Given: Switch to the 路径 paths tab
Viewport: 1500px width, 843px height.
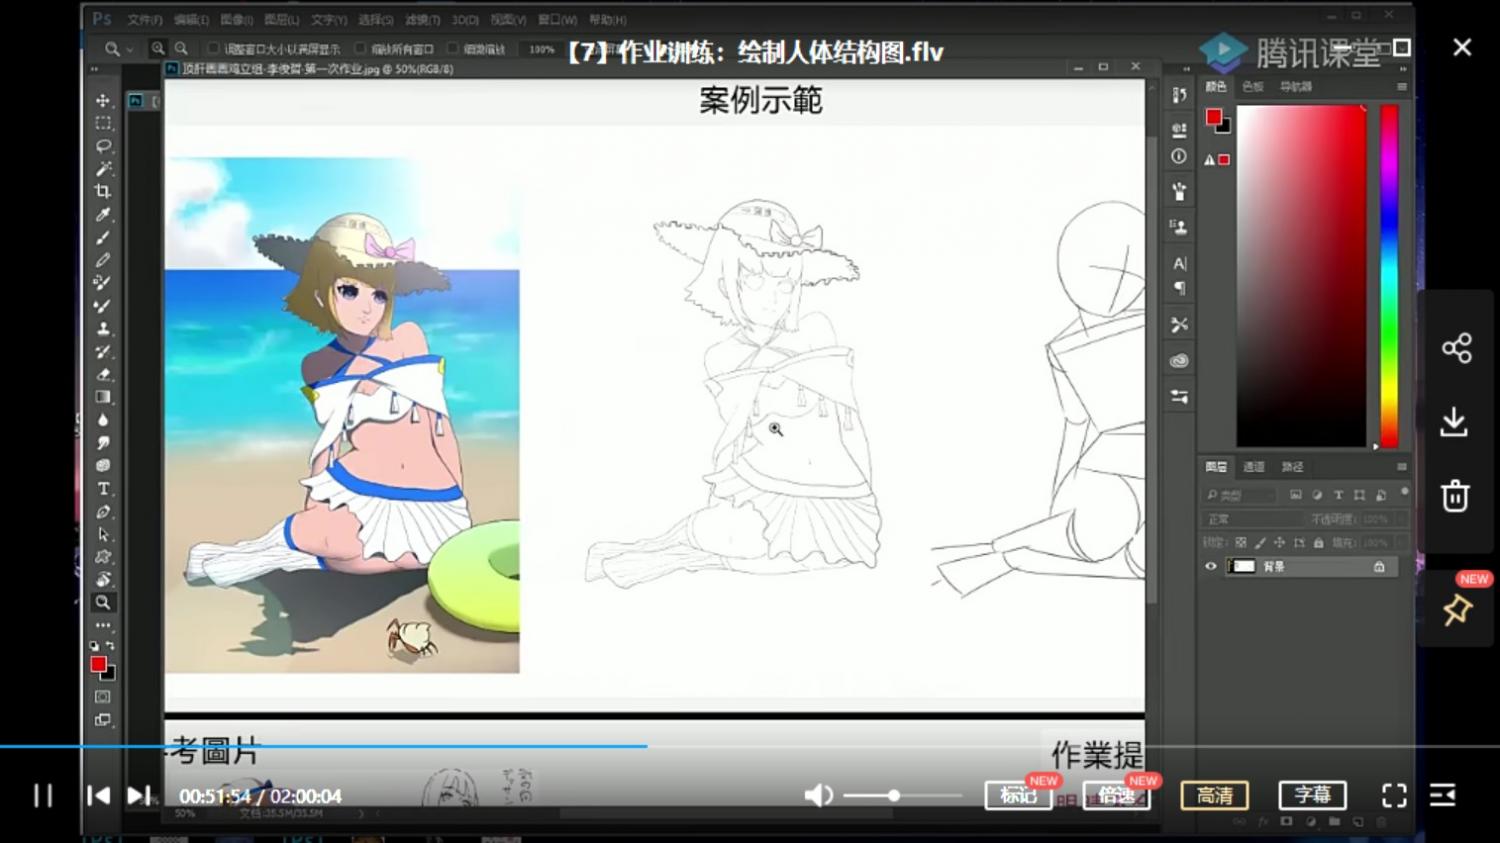Looking at the screenshot, I should 1293,467.
